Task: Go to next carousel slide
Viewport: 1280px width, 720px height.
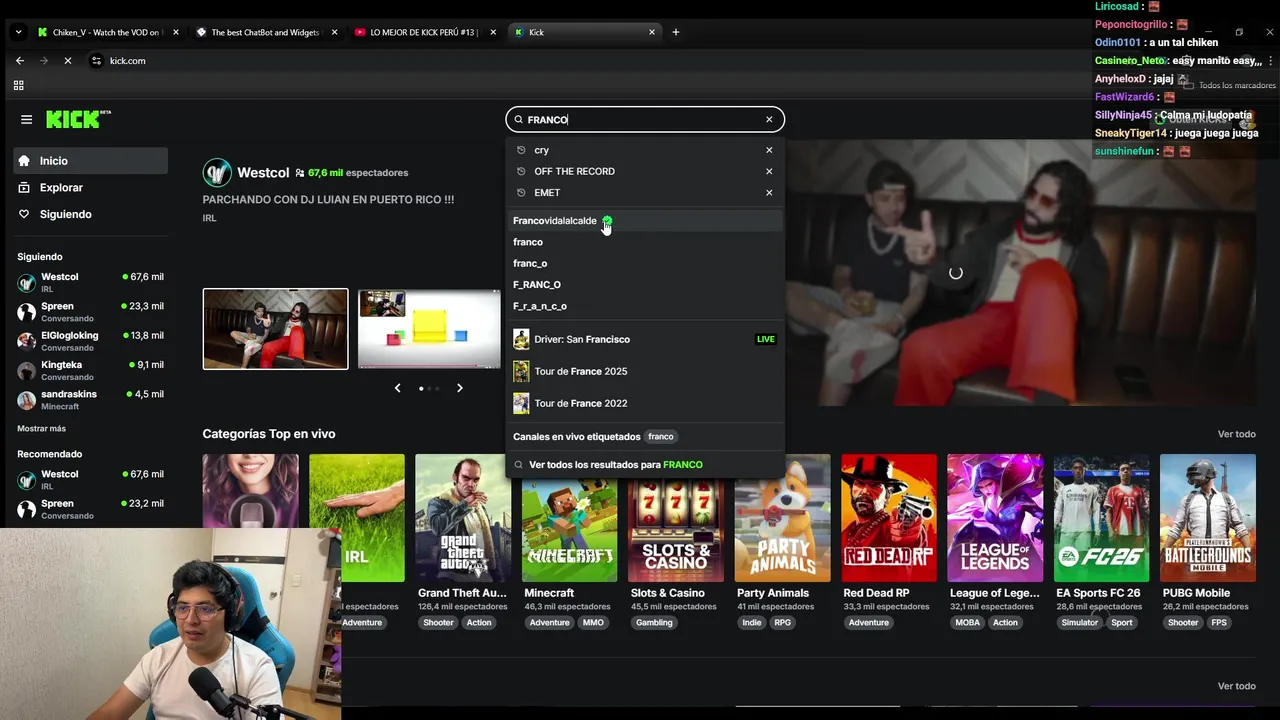Action: coord(460,388)
